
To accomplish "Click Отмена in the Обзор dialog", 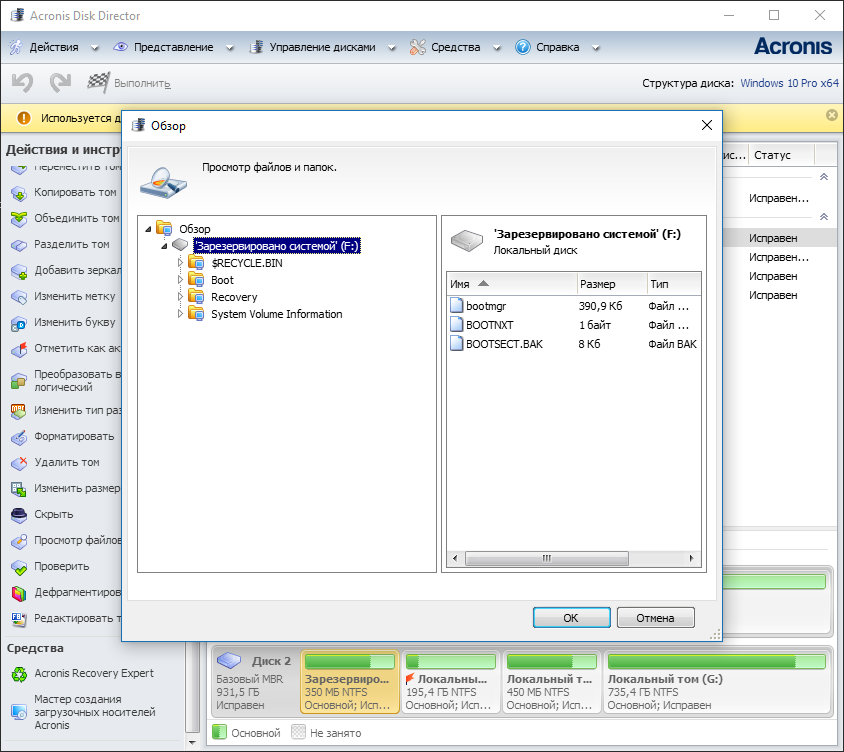I will coord(656,618).
